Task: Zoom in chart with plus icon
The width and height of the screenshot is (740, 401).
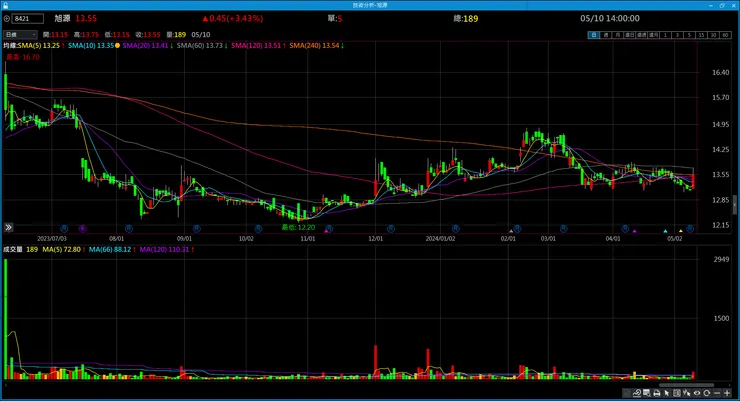Action: click(x=727, y=393)
